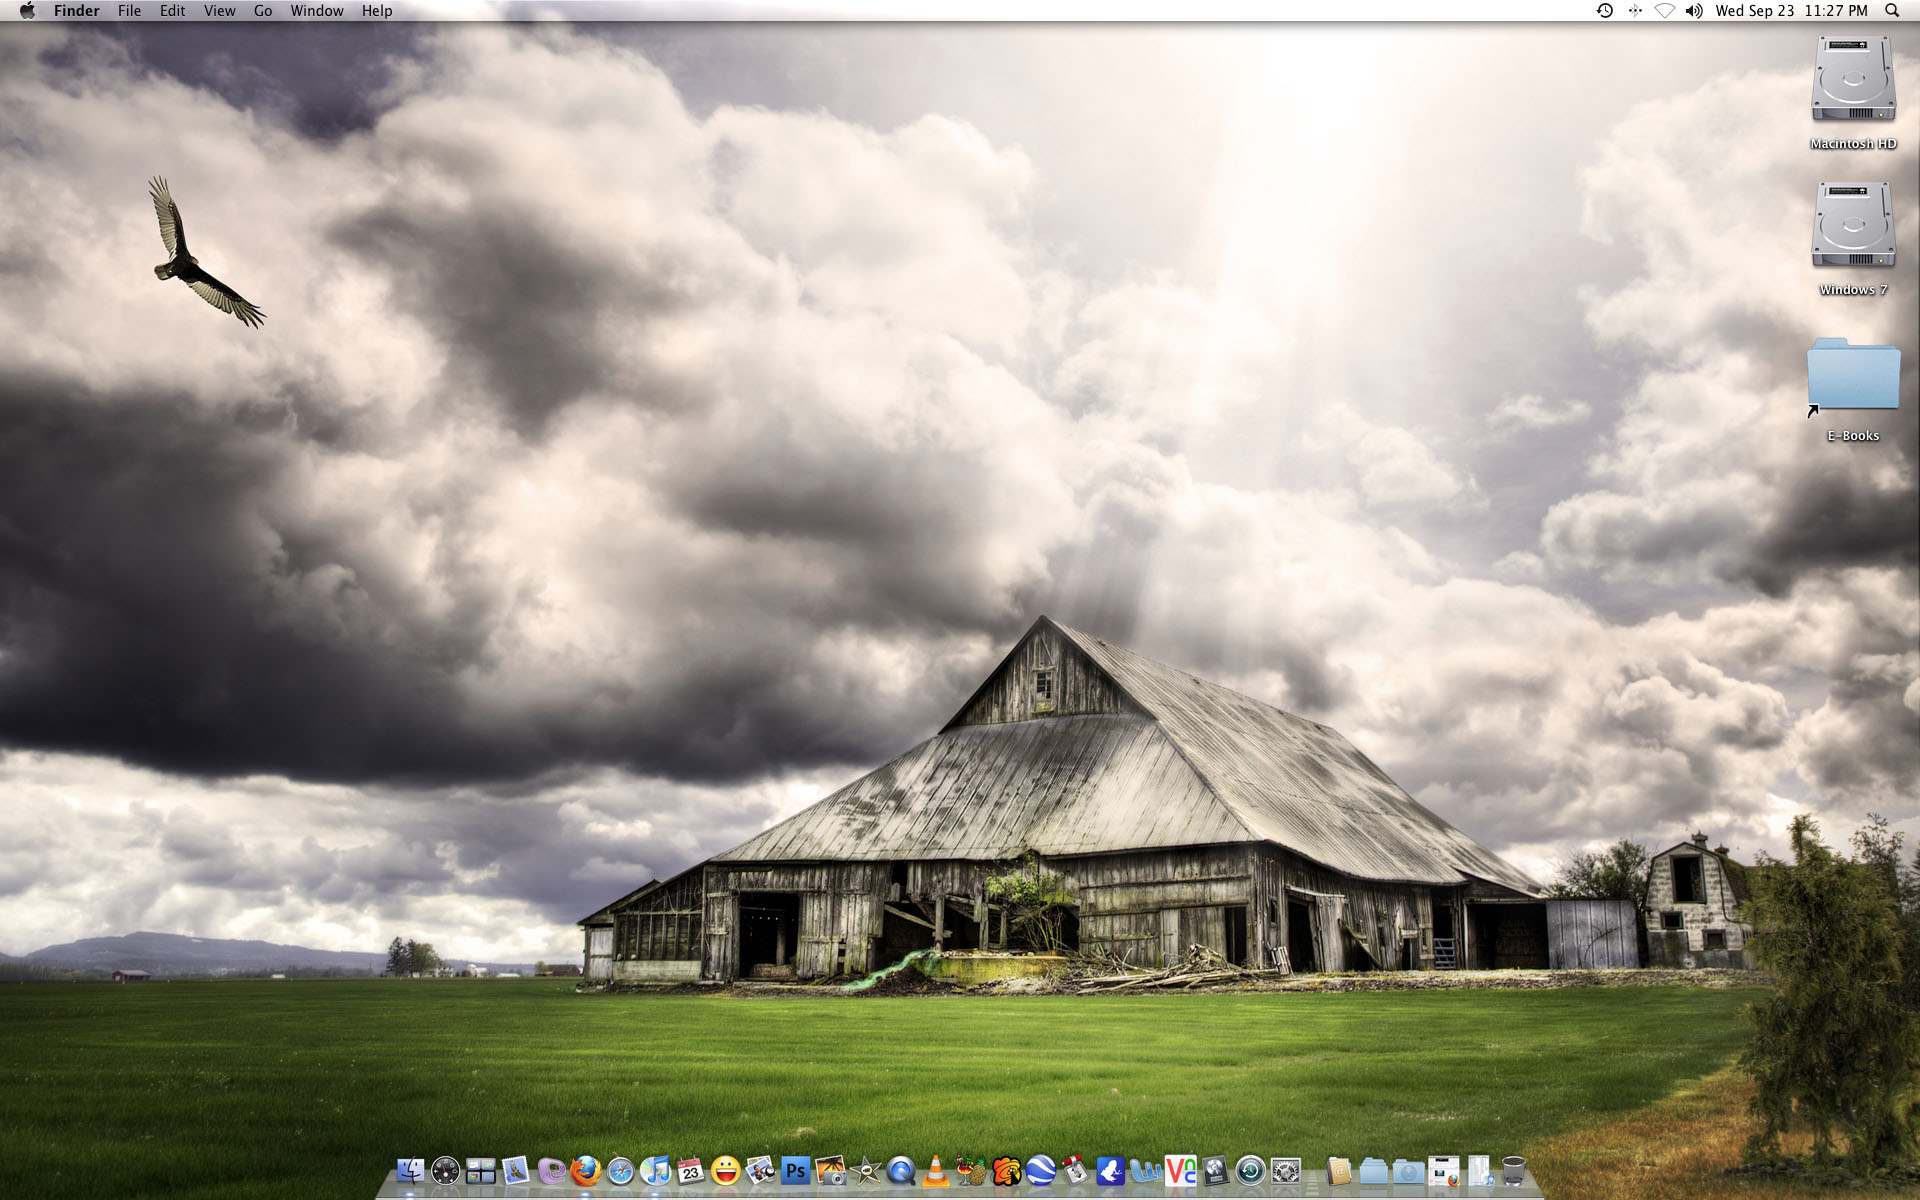Open the stack with the Firefox badge
The image size is (1920, 1200).
(x=1444, y=1170)
